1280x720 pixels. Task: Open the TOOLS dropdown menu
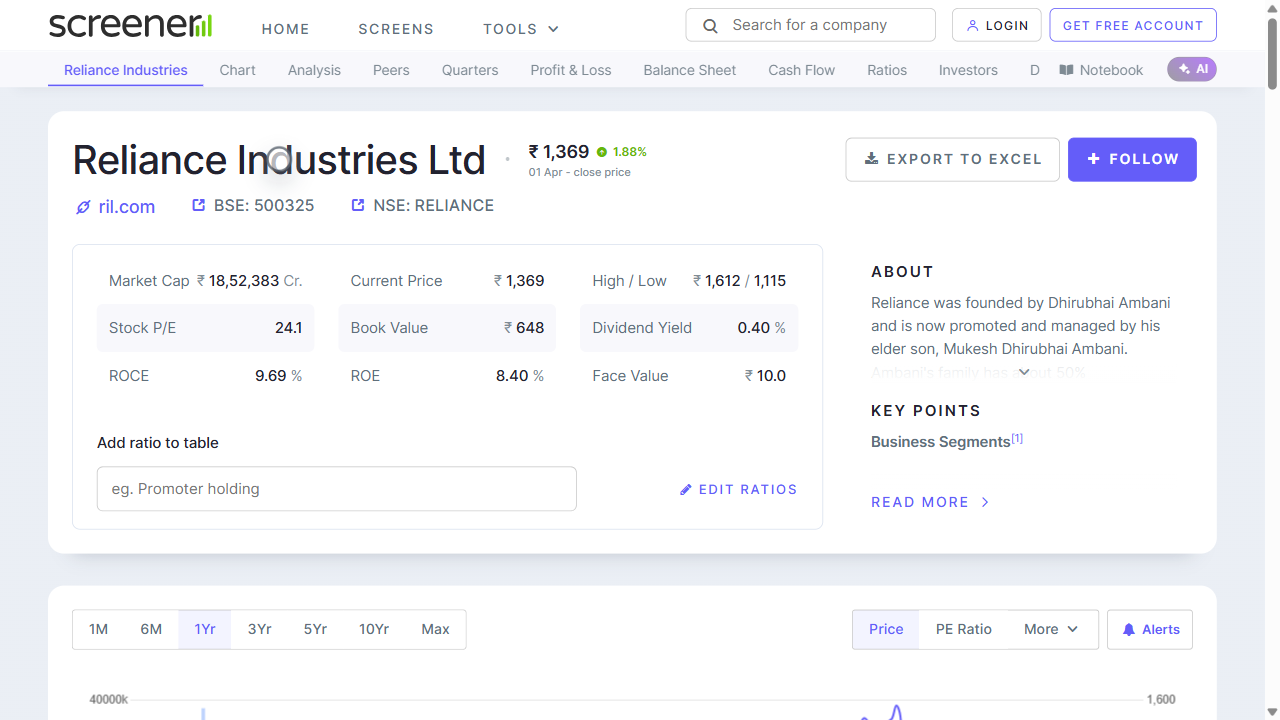tap(520, 29)
